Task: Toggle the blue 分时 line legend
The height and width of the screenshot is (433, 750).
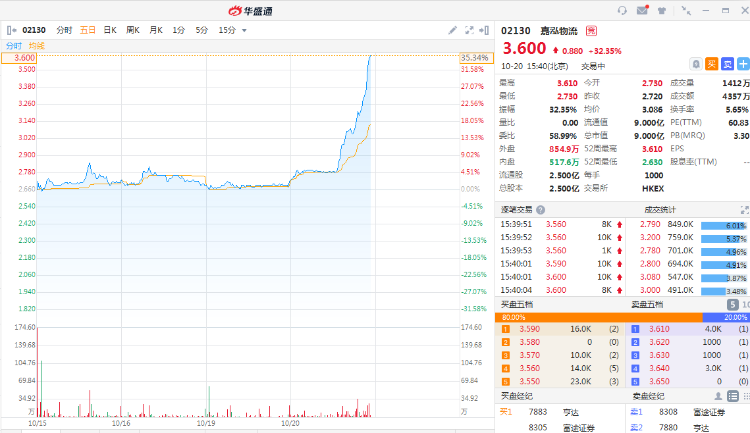Action: pos(14,46)
